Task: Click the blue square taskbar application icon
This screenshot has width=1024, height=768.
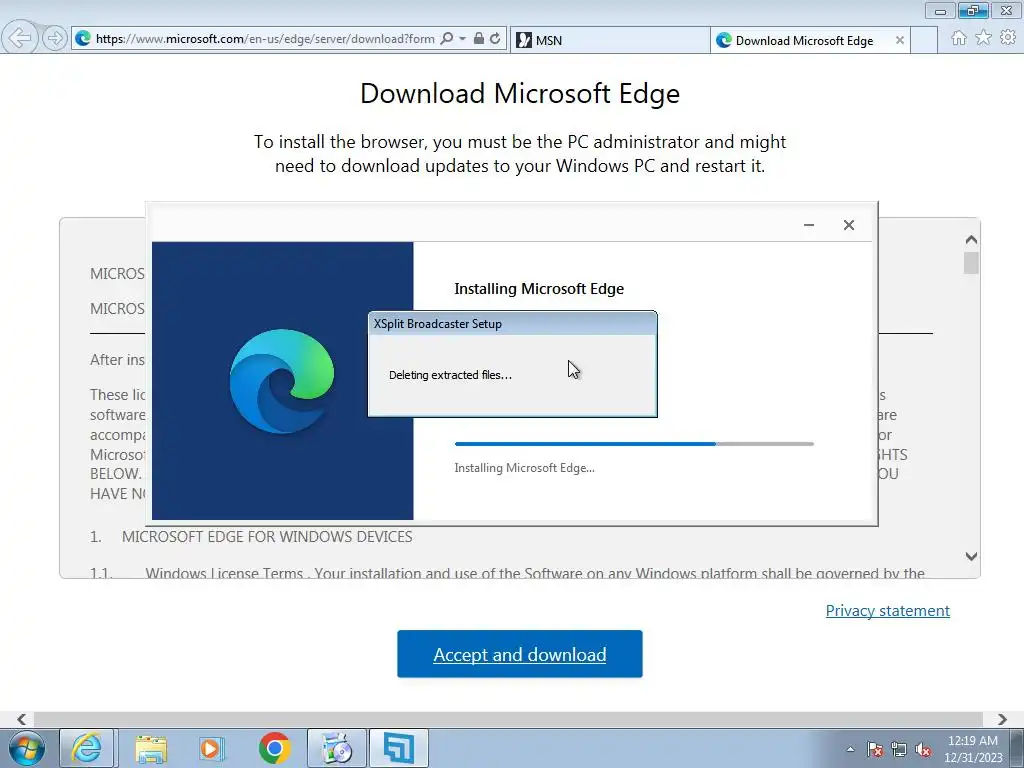Action: (398, 748)
